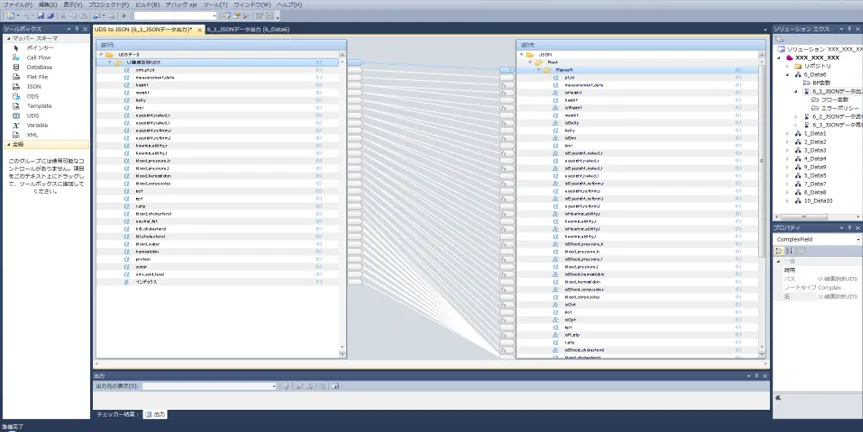Select 10_Data10 in solution explorer
Screen dimensions: 863x432
coord(817,200)
